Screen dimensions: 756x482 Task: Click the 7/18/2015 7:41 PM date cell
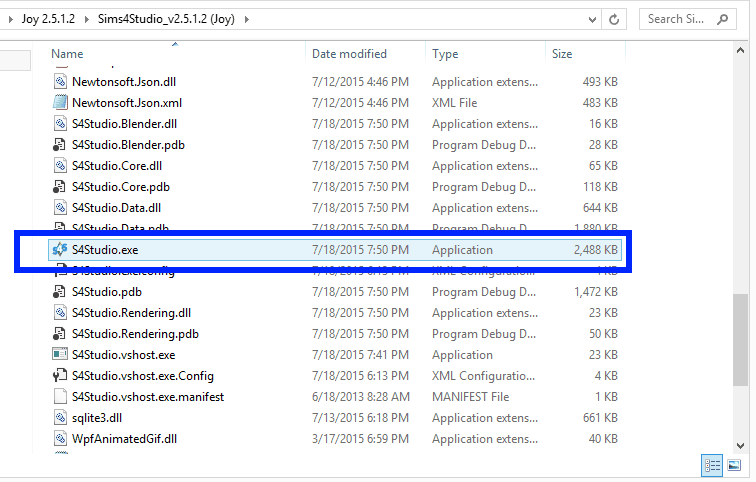point(360,355)
